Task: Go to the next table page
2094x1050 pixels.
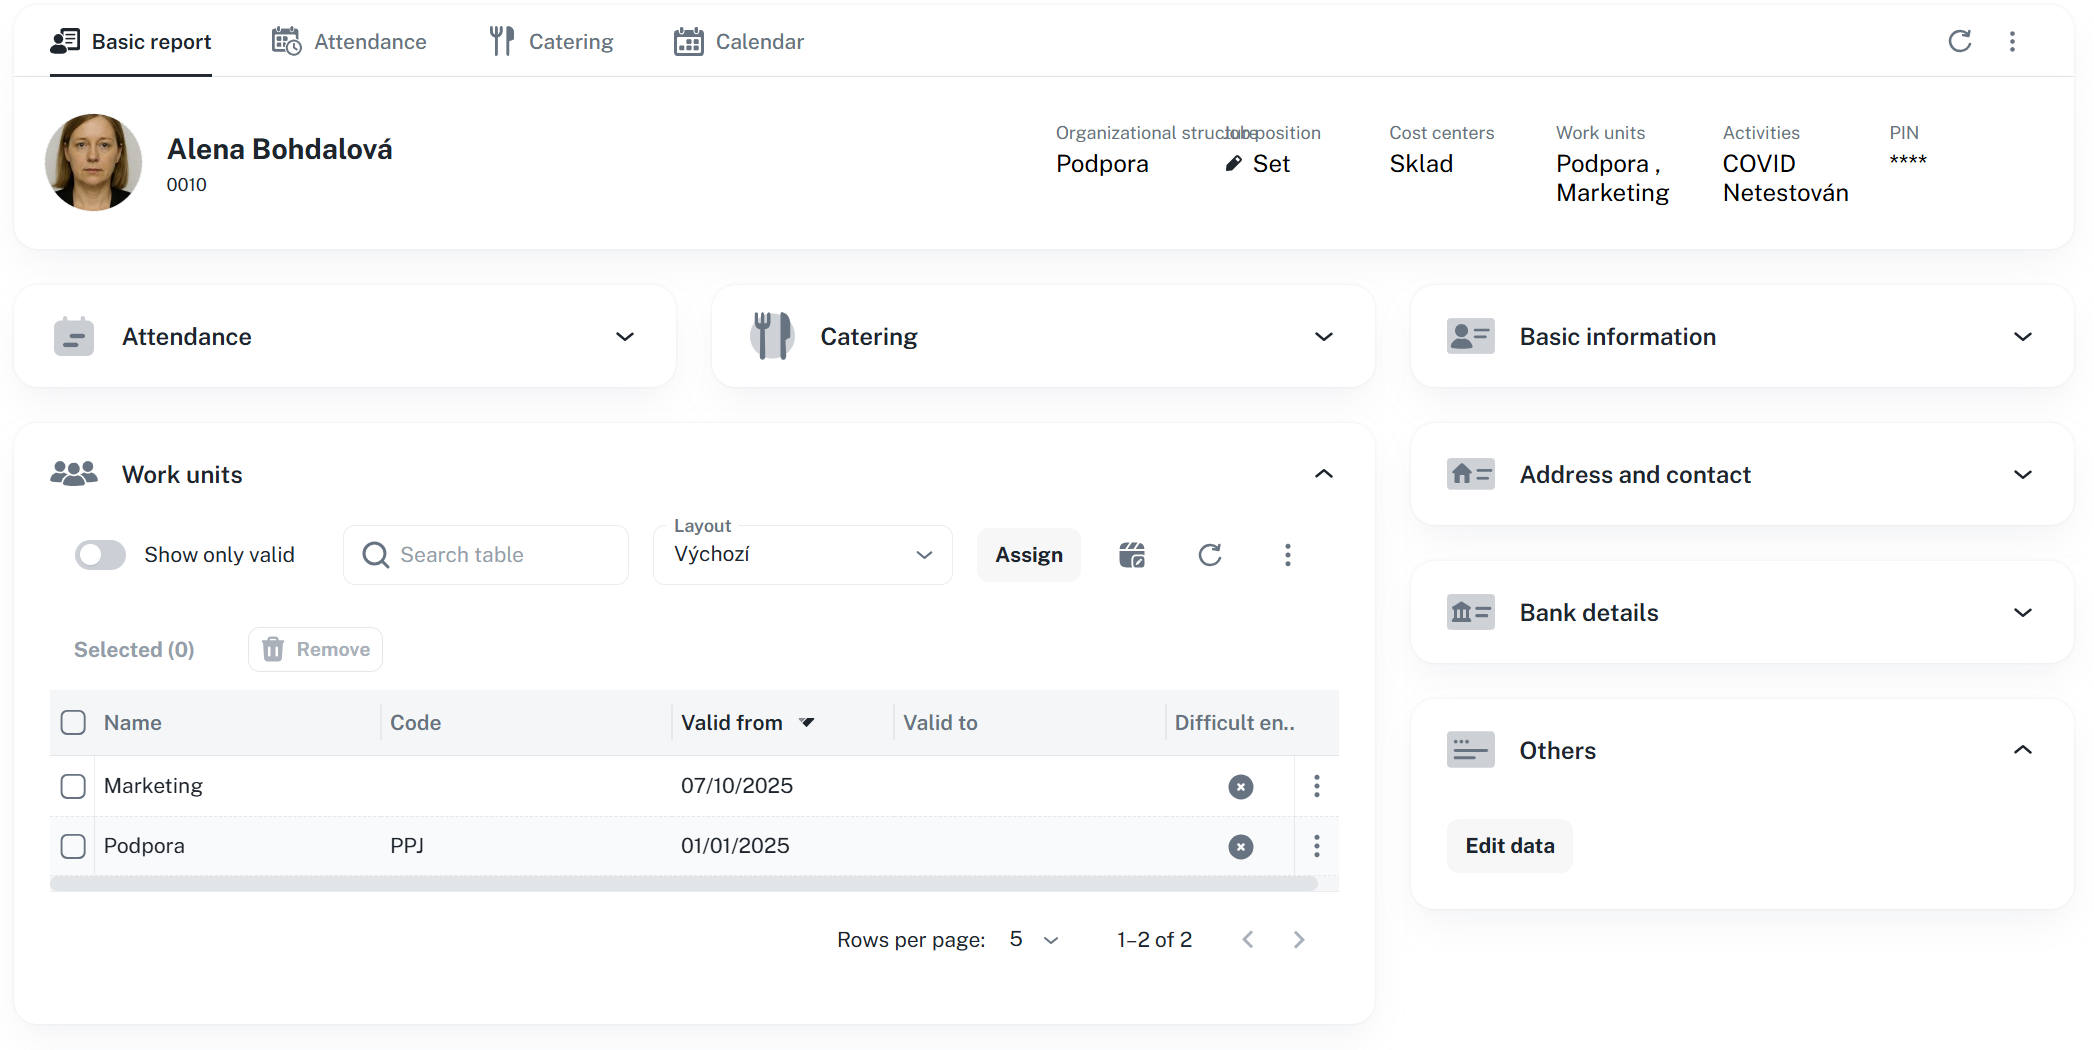Action: click(1298, 940)
